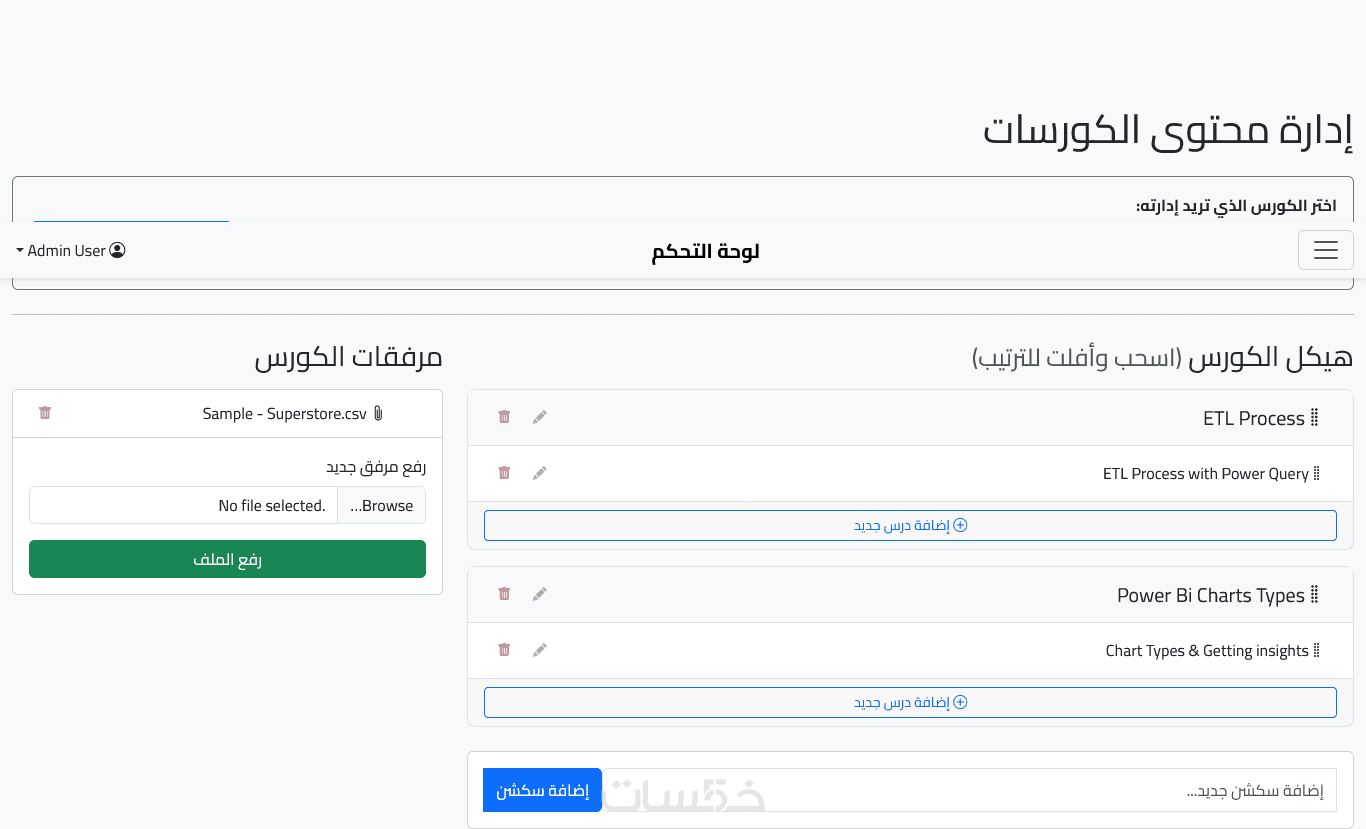This screenshot has width=1366, height=829.
Task: Delete ETL Process with Power Query lesson
Action: pos(504,473)
